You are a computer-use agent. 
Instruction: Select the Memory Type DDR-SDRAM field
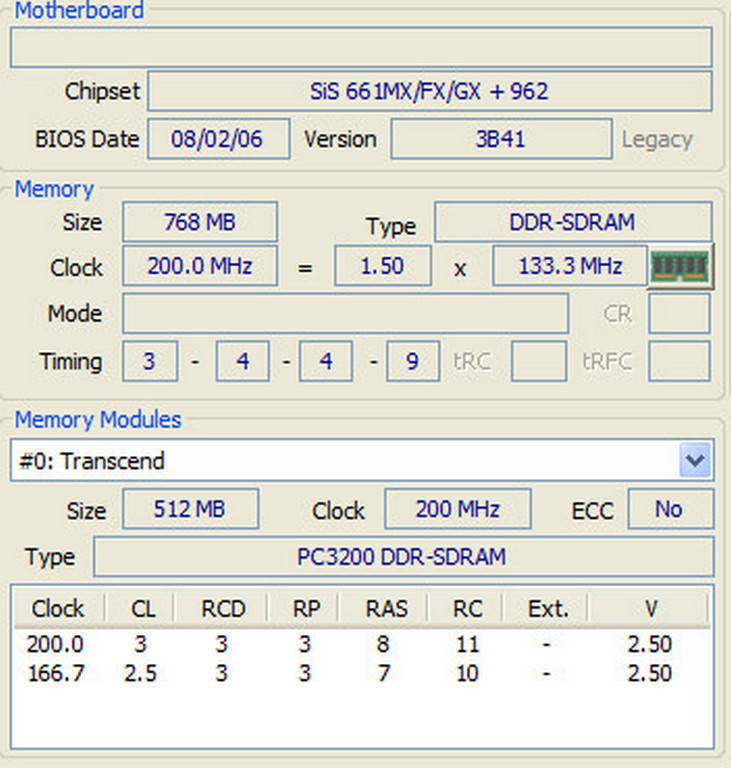pos(572,222)
